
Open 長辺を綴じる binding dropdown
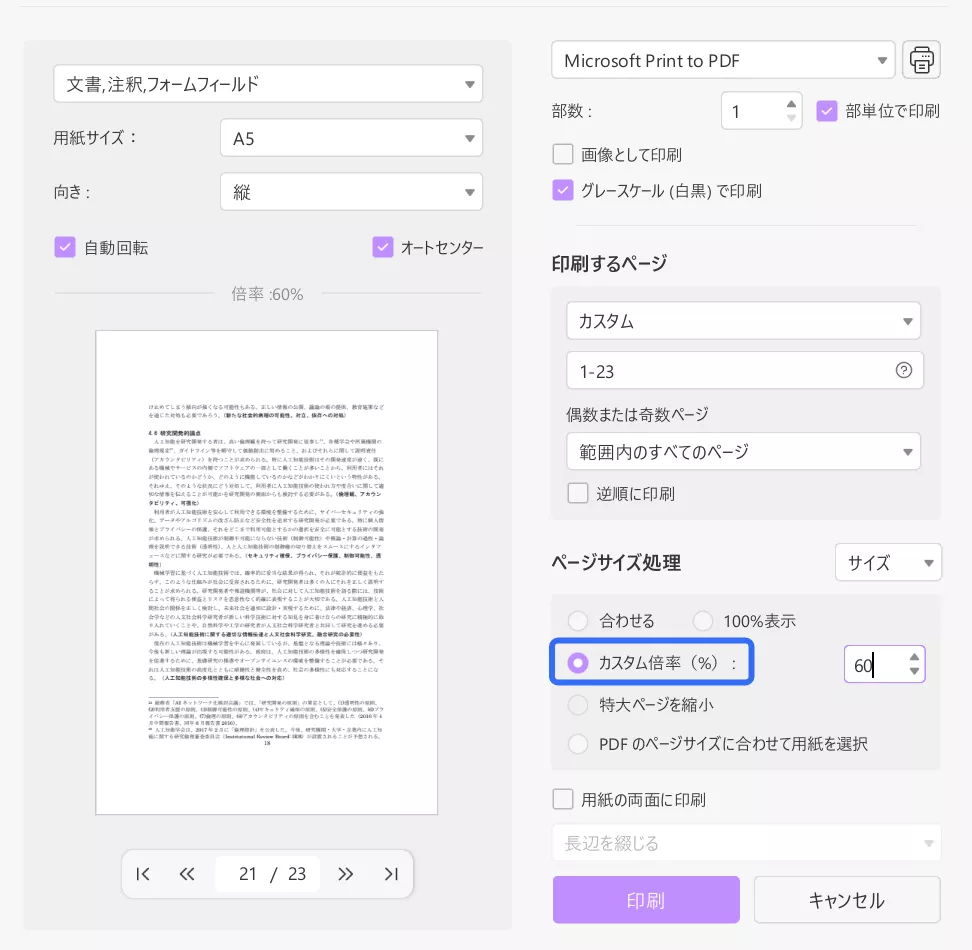pyautogui.click(x=746, y=843)
